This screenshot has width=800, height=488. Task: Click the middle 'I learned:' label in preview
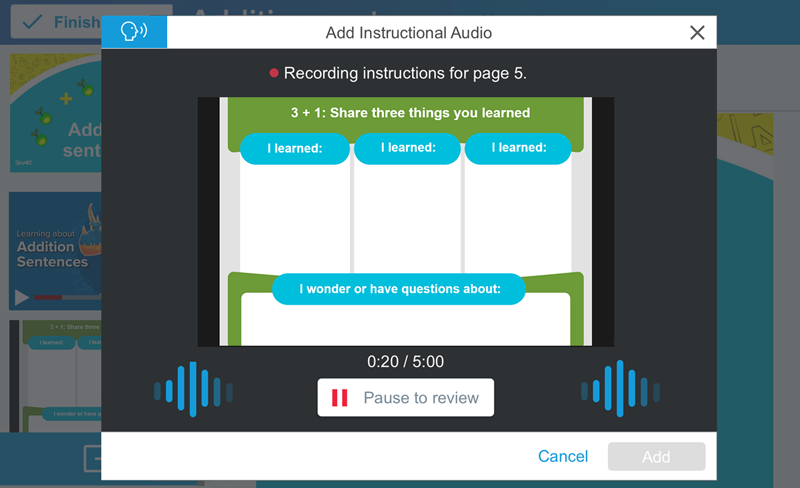point(408,148)
